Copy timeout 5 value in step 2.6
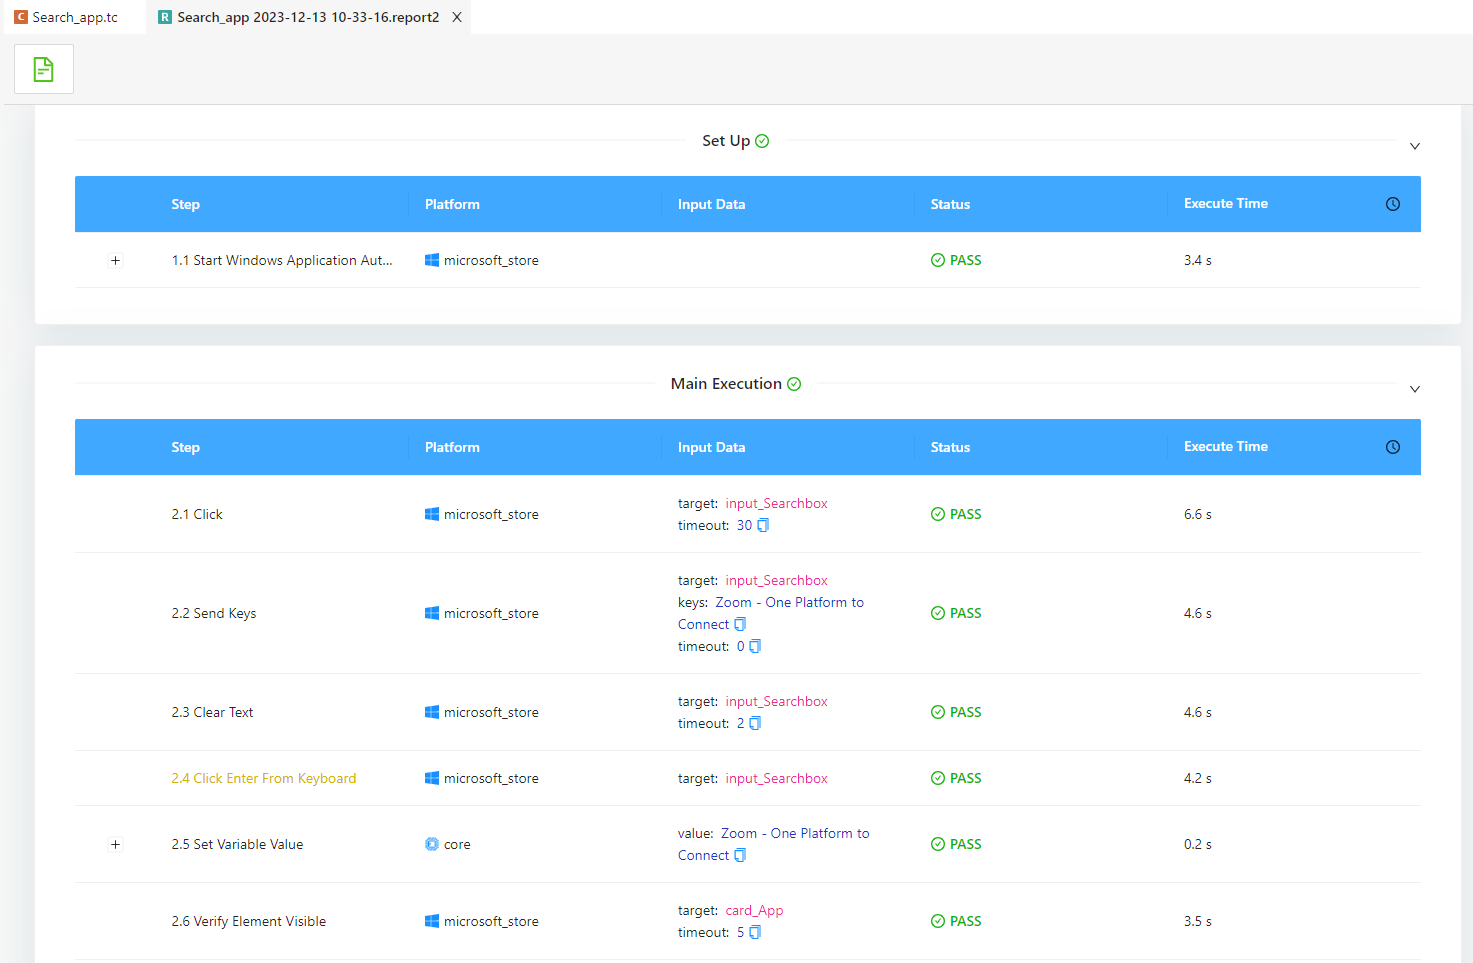The width and height of the screenshot is (1473, 963). click(x=755, y=932)
